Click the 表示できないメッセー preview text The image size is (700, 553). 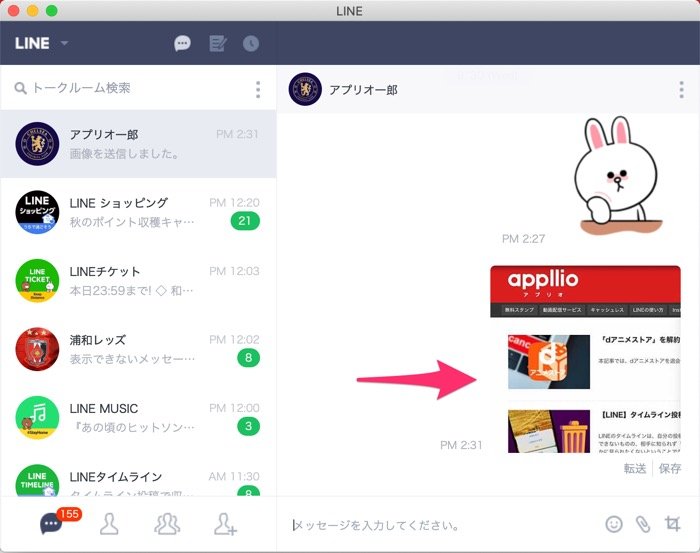132,359
